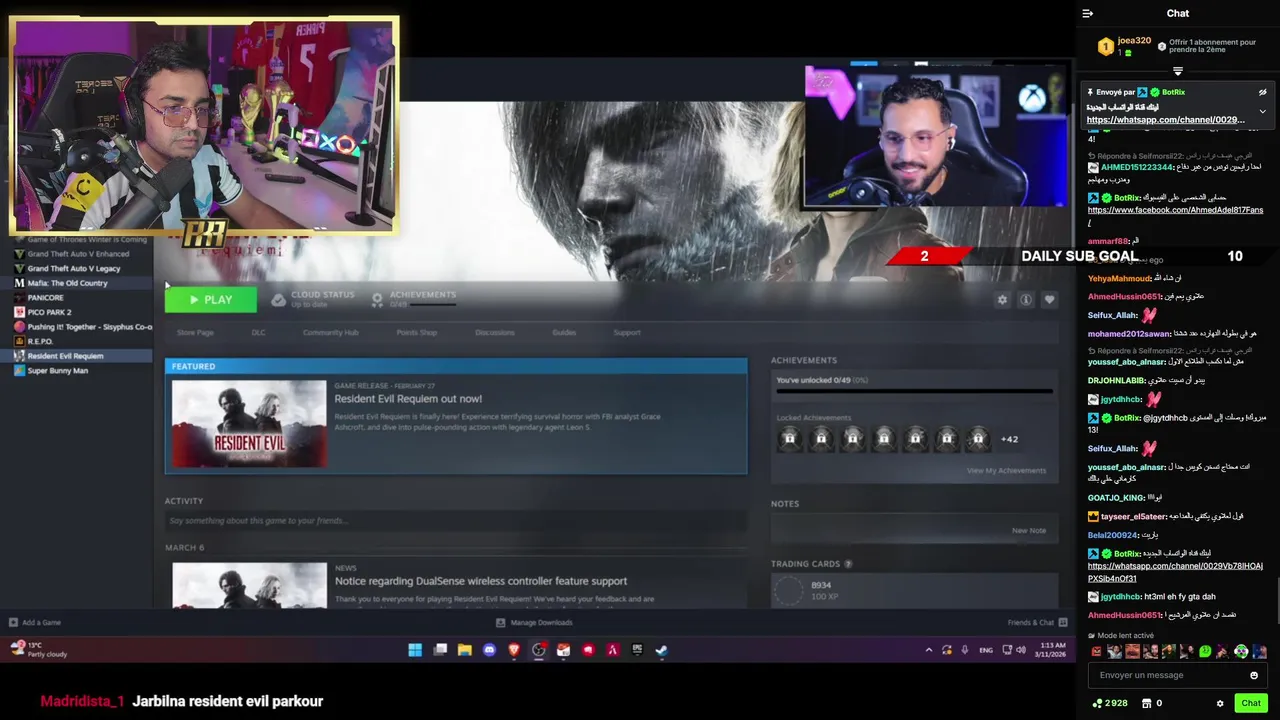The image size is (1280, 720).
Task: Select Super Bunny Man in library list
Action: click(58, 370)
